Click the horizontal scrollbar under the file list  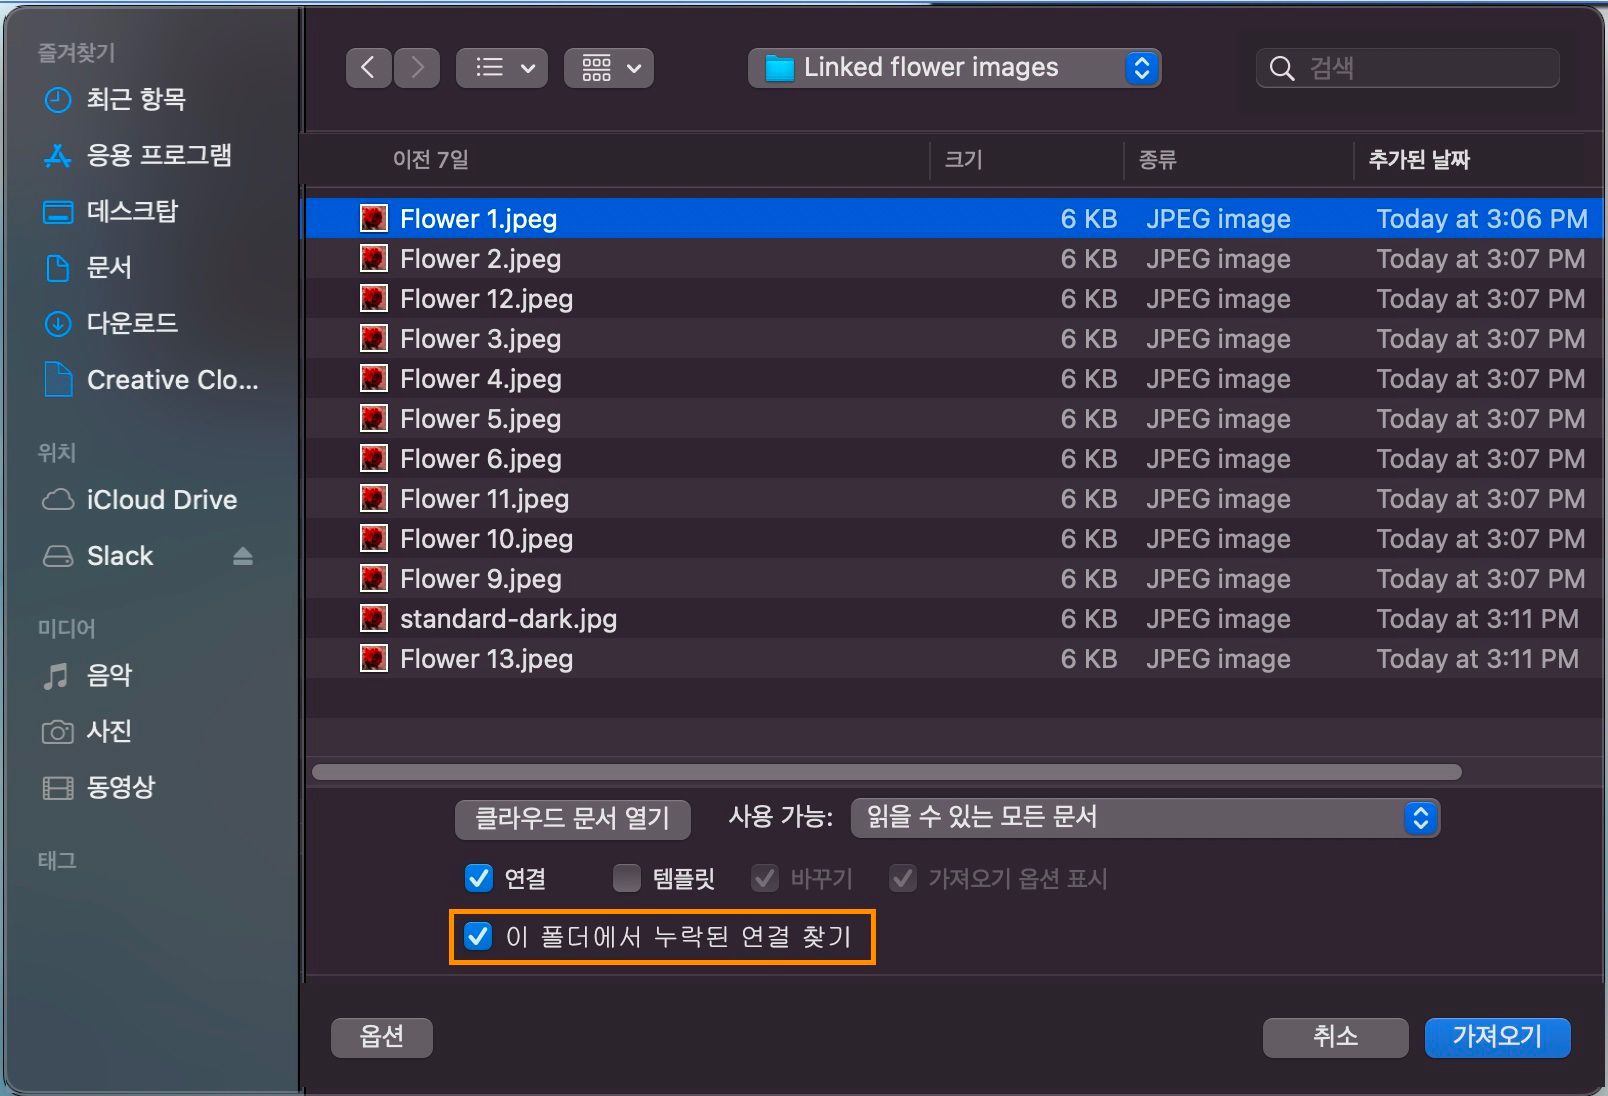pyautogui.click(x=887, y=772)
